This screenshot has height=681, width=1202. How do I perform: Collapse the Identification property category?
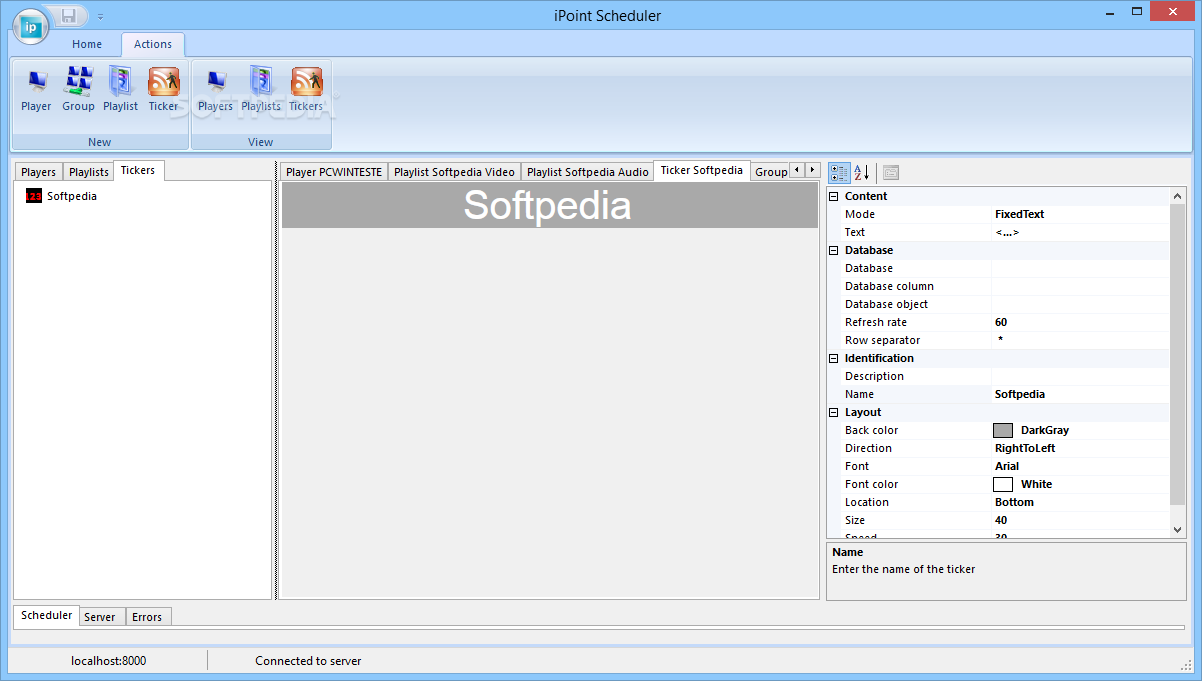click(x=834, y=358)
